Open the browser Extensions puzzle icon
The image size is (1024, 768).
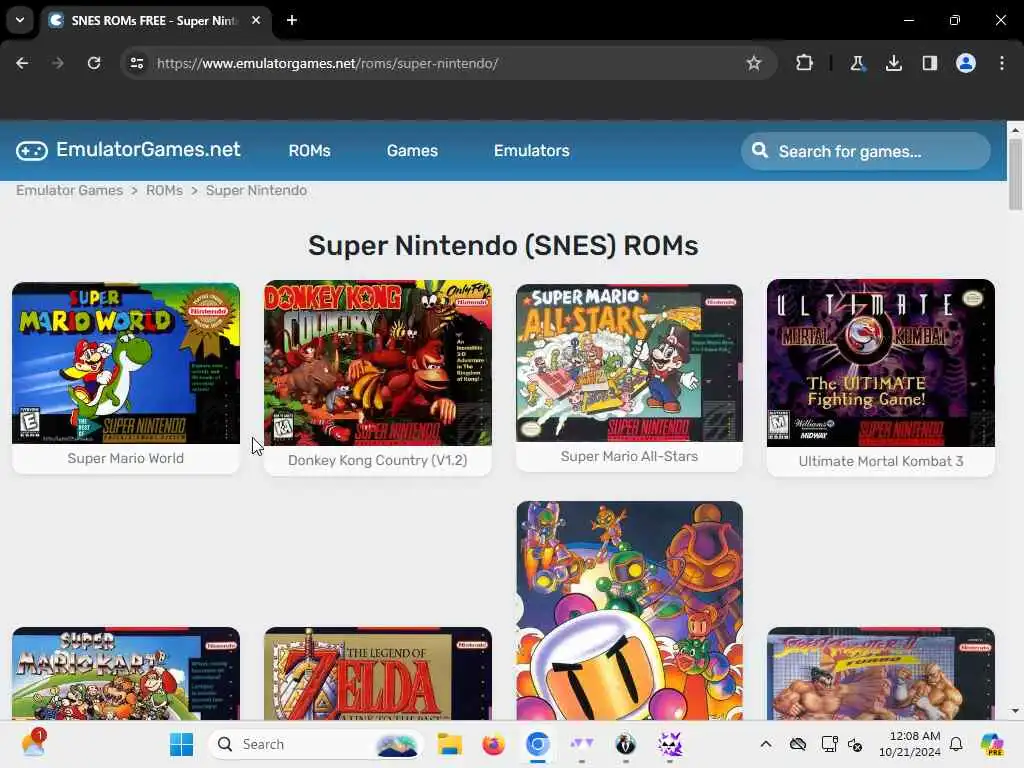805,63
